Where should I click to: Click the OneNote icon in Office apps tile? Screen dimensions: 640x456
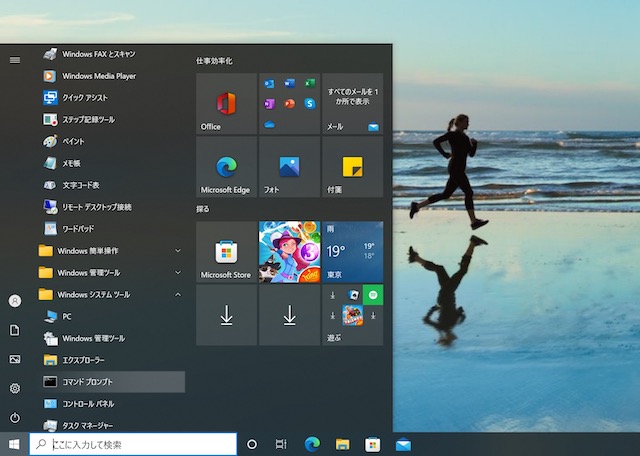pyautogui.click(x=269, y=104)
